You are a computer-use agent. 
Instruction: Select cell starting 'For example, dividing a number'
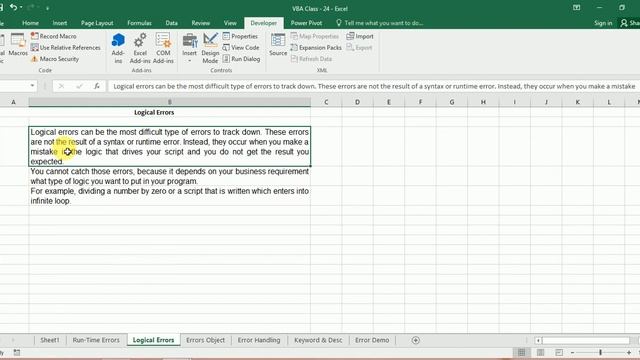pos(169,196)
